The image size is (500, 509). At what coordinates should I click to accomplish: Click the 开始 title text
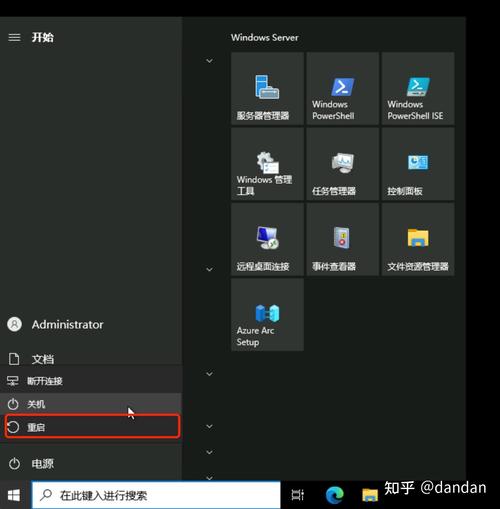43,37
